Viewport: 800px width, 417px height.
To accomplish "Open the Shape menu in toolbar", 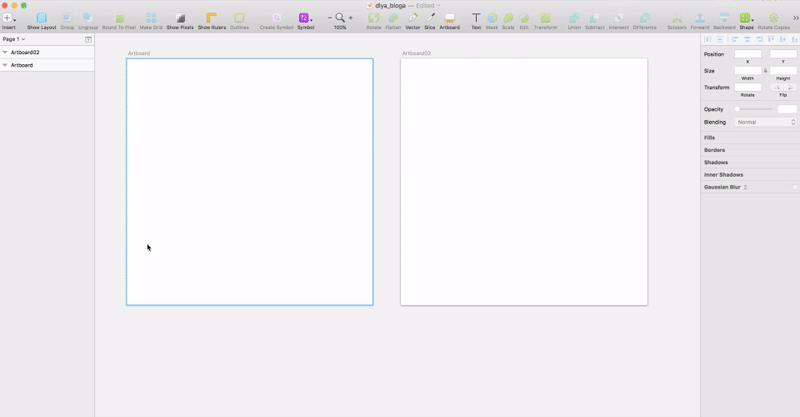I will point(746,19).
